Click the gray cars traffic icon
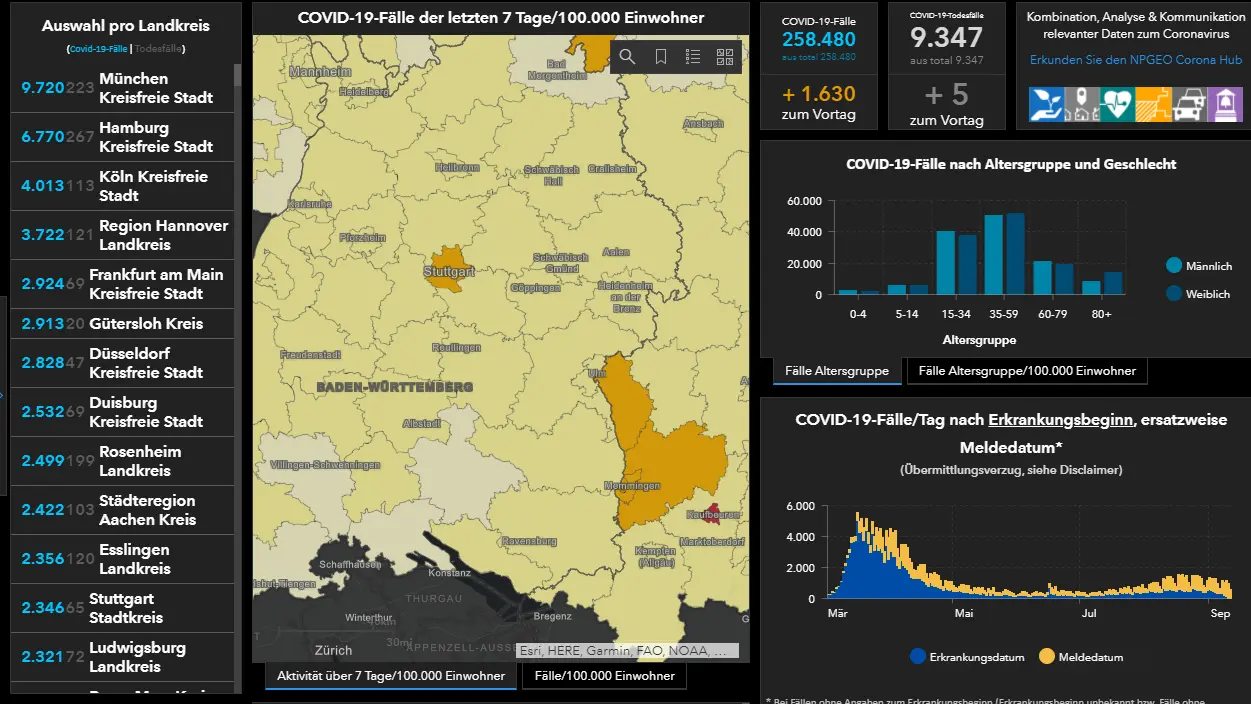The image size is (1251, 704). (x=1188, y=105)
